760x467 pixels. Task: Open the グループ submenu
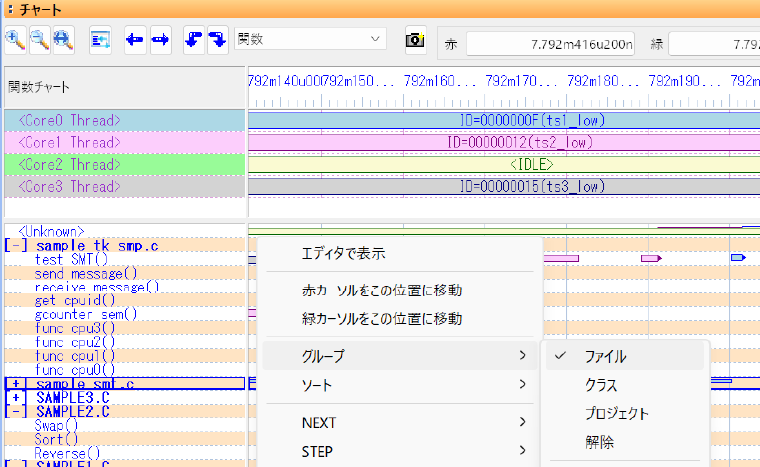(x=400, y=356)
